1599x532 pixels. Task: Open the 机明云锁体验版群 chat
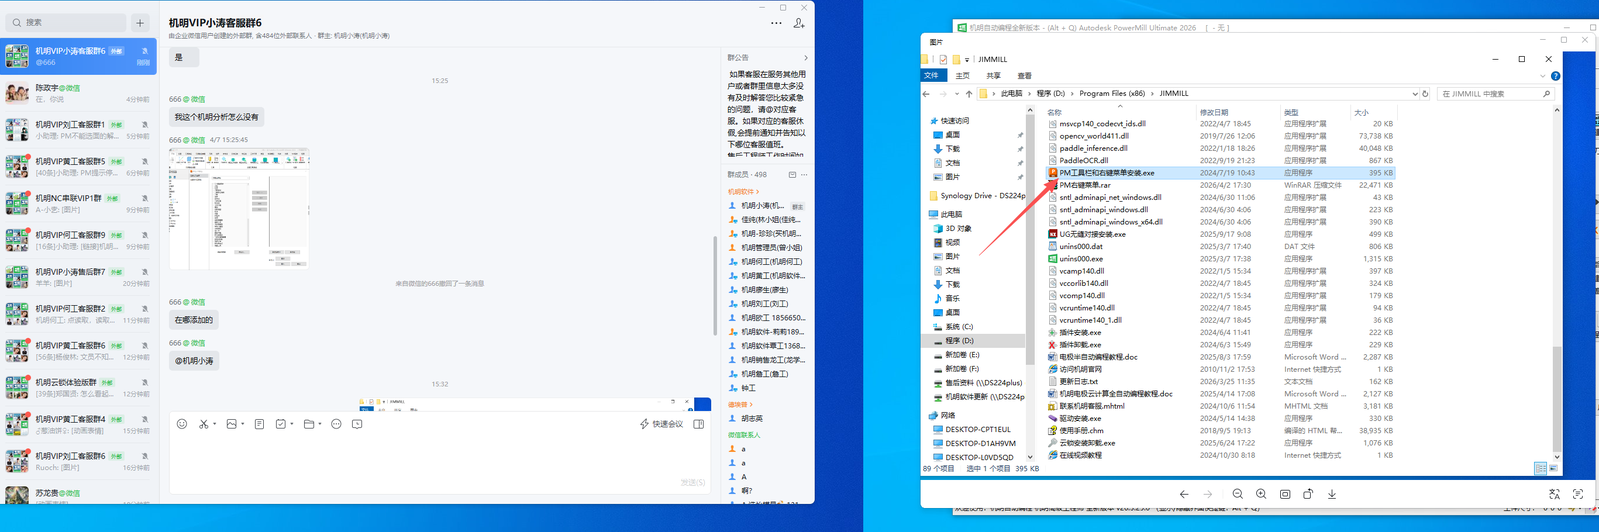click(79, 388)
